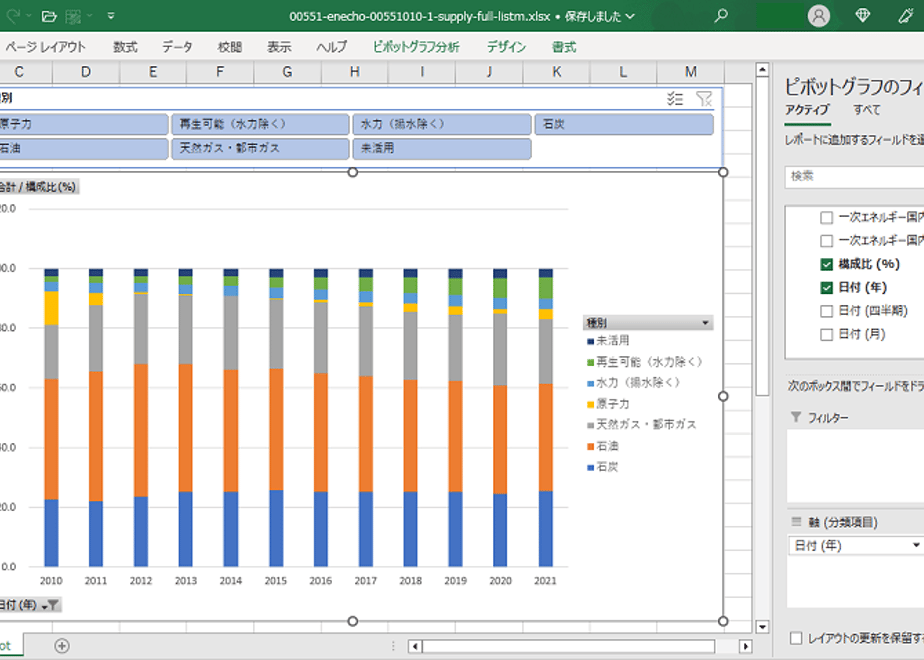Uncheck the 日付 (年) field checkbox
The height and width of the screenshot is (660, 924).
[826, 288]
